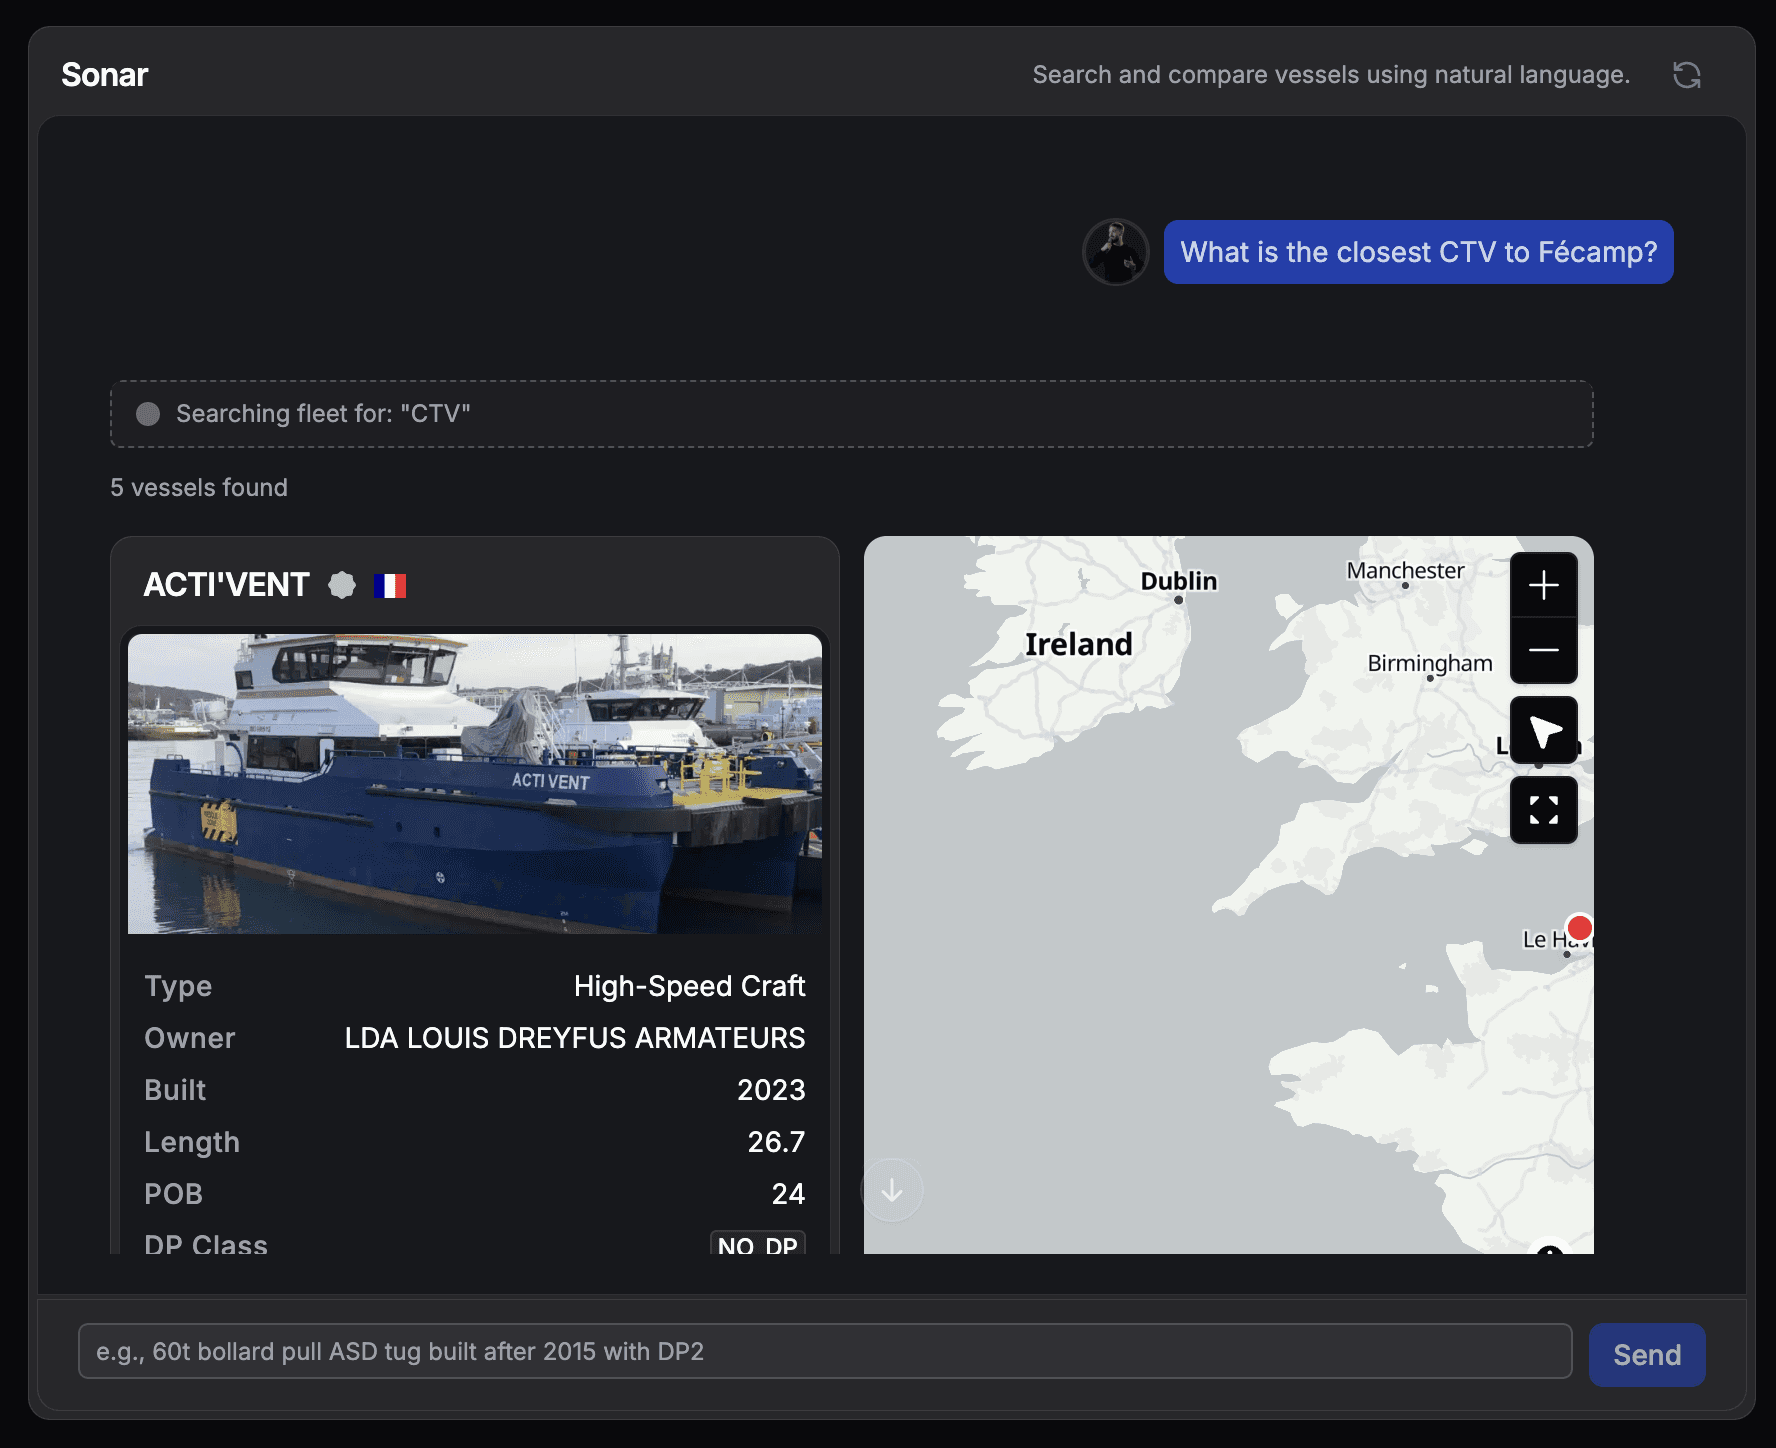1776x1448 pixels.
Task: Click the 'Owner' field label
Action: tap(190, 1038)
